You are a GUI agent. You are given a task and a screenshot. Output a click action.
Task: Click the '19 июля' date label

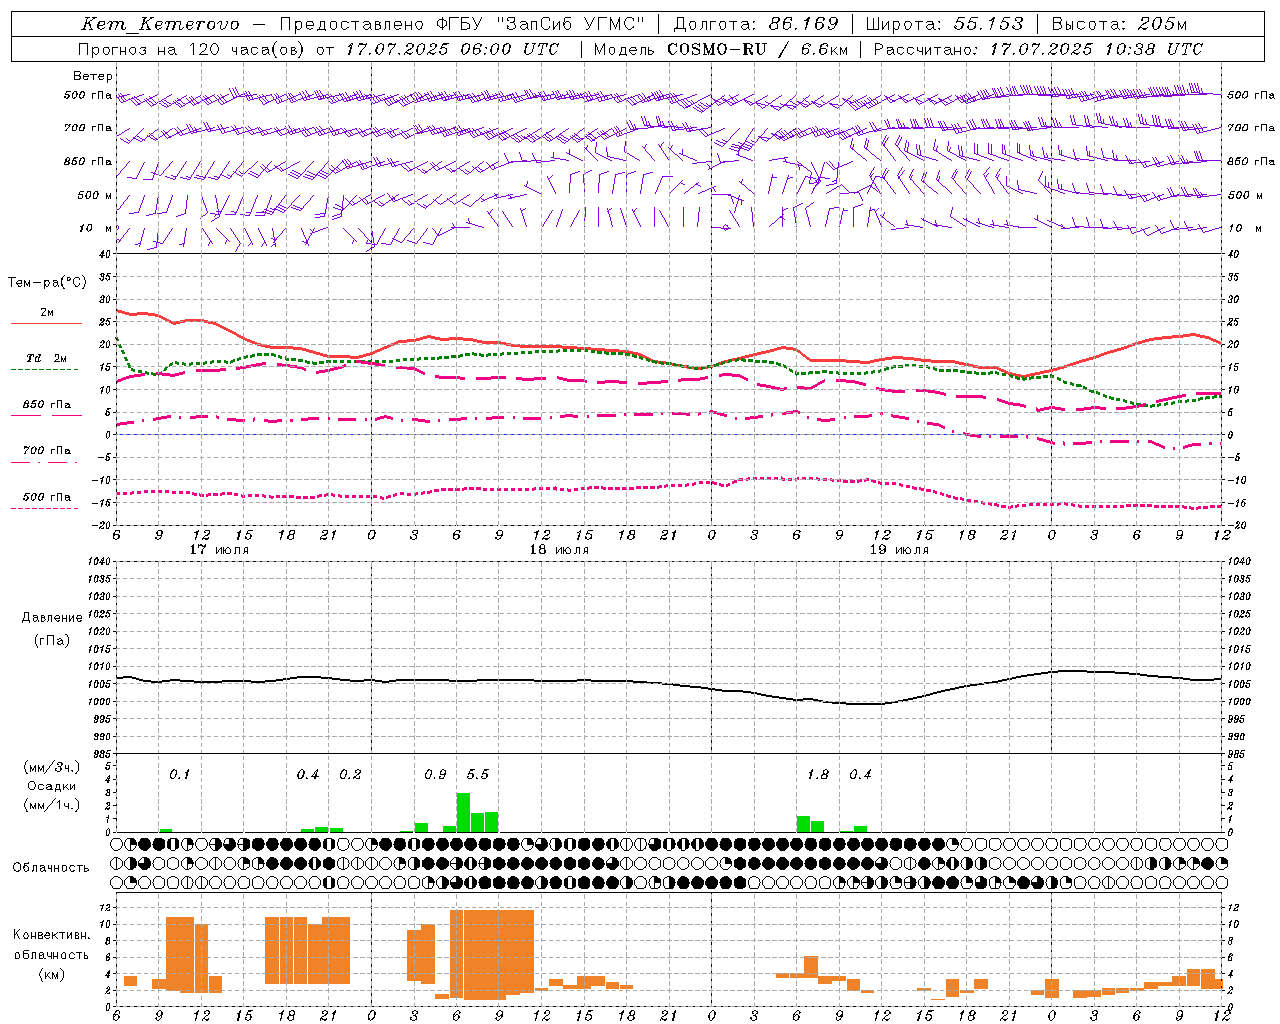pos(899,550)
